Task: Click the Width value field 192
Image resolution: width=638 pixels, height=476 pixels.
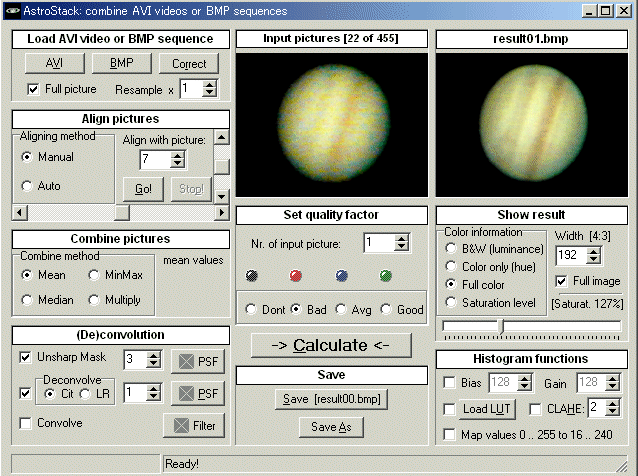Action: point(571,255)
